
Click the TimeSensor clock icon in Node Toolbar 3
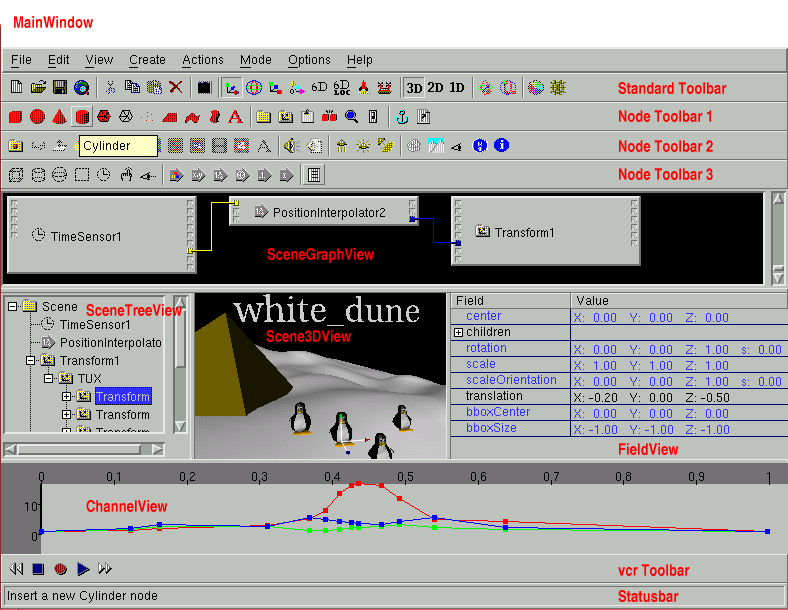click(104, 175)
